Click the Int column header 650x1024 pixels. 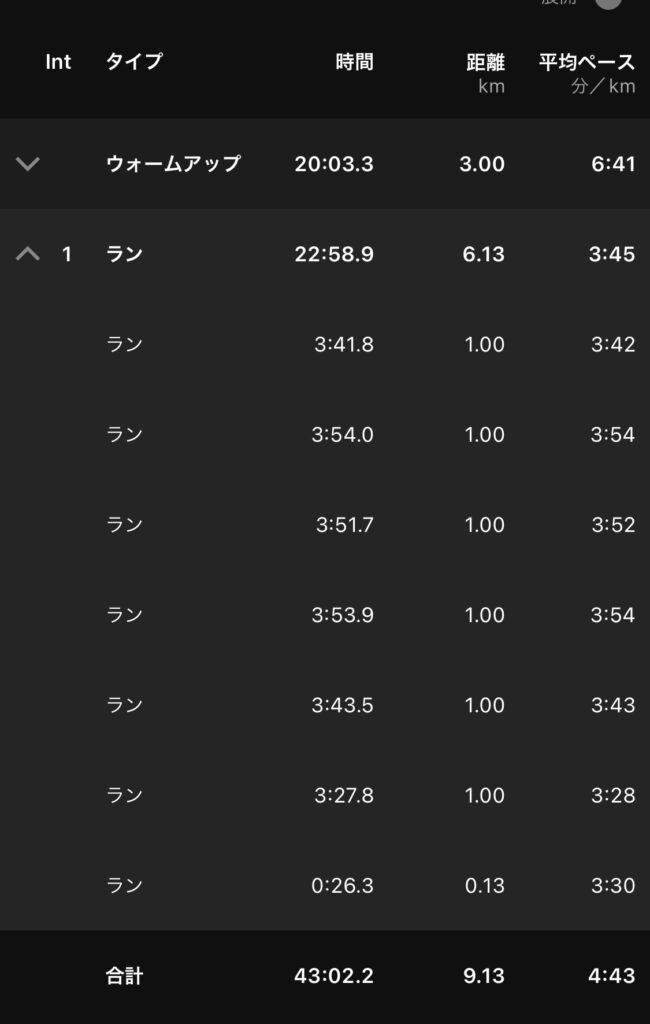tap(58, 62)
